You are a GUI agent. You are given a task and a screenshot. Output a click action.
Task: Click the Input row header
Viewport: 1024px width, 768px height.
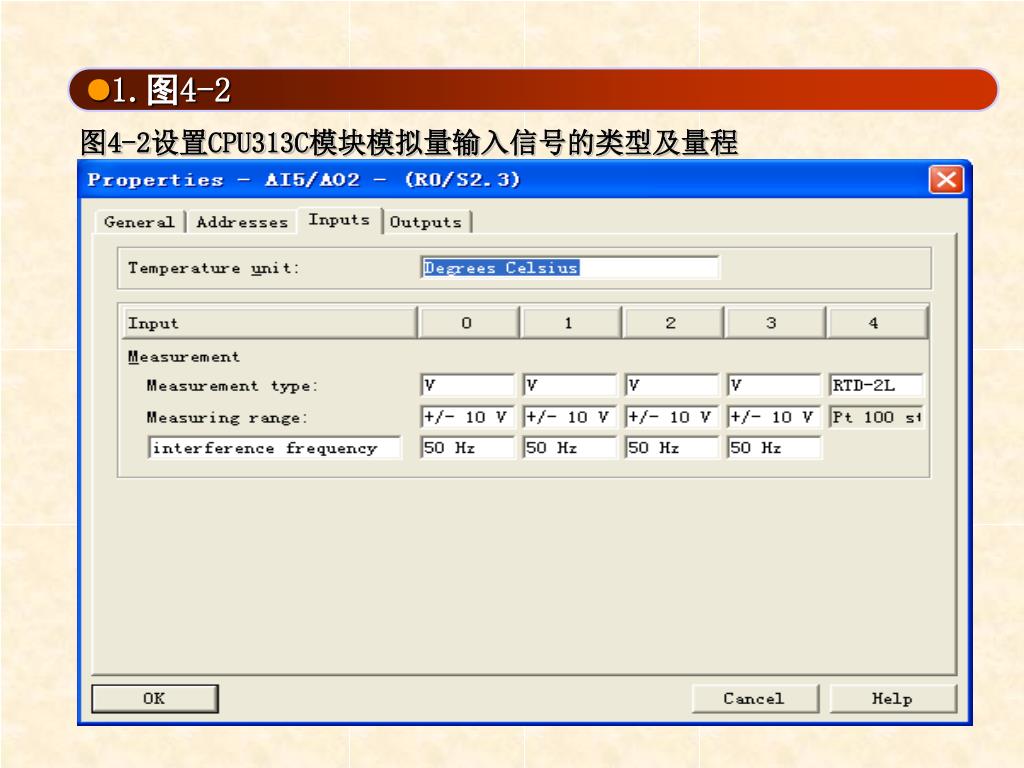(x=269, y=323)
